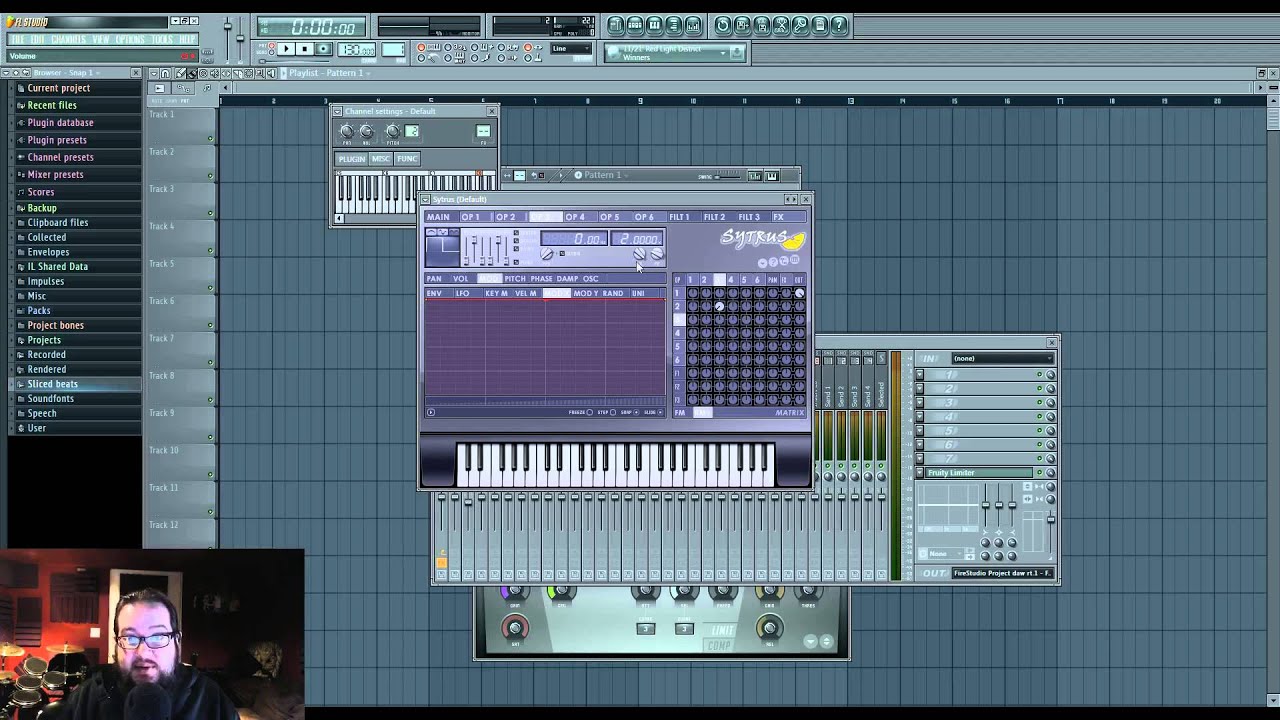
Task: Adjust the swing slider in step sequencer
Action: point(728,177)
